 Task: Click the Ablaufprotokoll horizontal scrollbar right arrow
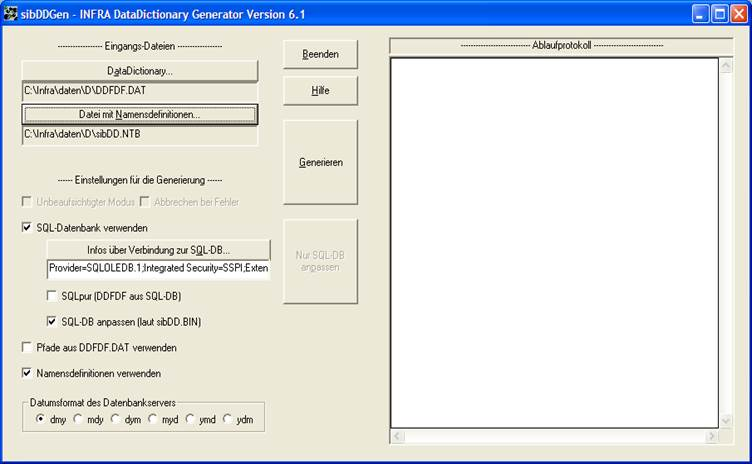point(711,436)
